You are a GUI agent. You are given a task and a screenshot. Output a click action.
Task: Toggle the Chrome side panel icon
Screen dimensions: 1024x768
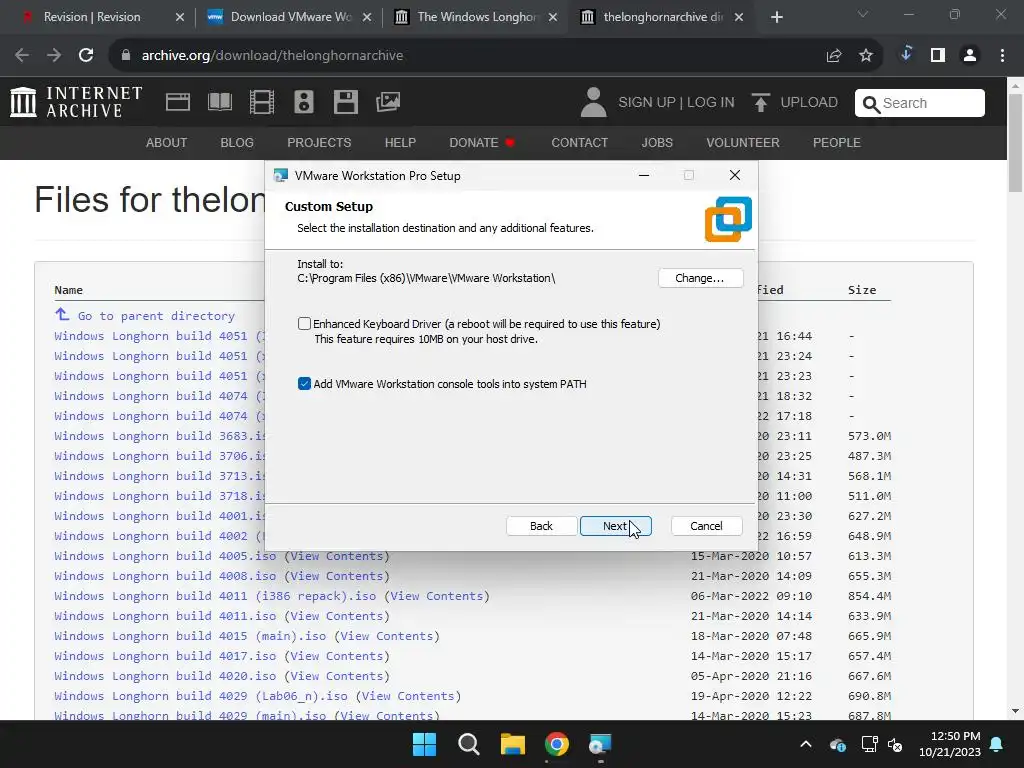pos(938,56)
